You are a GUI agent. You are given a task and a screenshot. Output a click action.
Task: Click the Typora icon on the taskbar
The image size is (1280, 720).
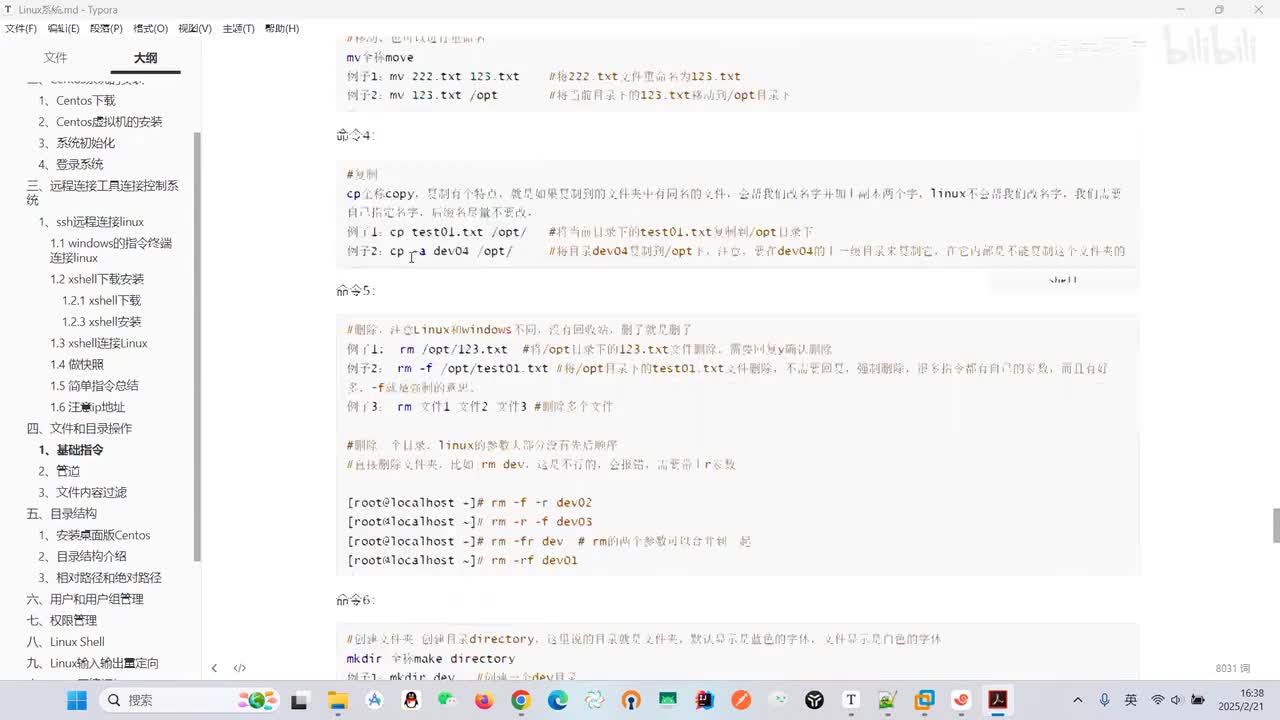851,700
